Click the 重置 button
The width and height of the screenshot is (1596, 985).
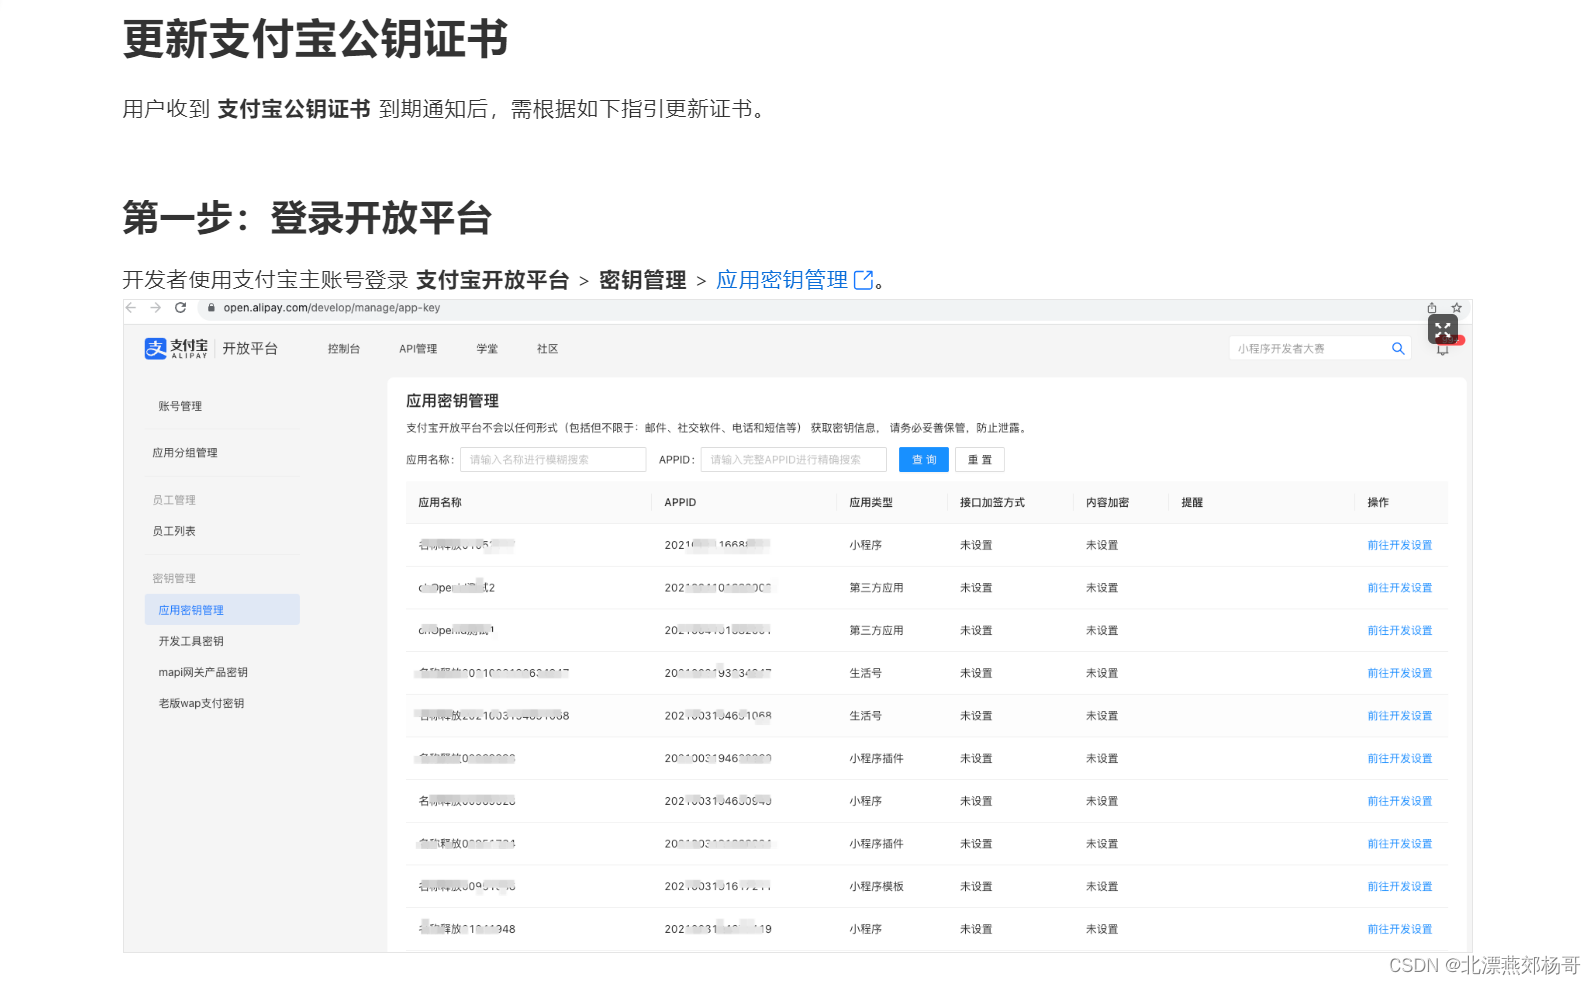(980, 460)
